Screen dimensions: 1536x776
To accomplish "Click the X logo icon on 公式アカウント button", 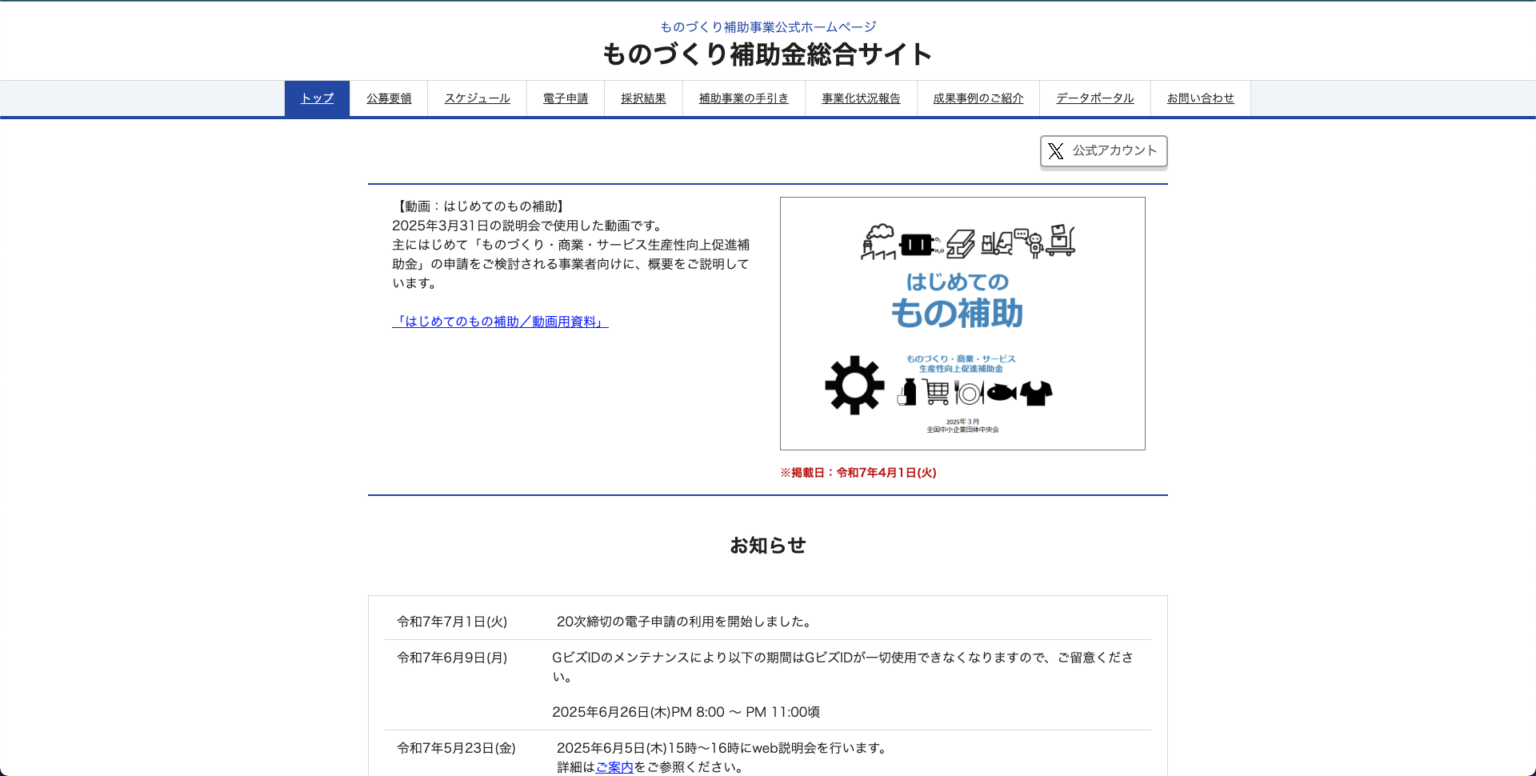I will click(1056, 151).
